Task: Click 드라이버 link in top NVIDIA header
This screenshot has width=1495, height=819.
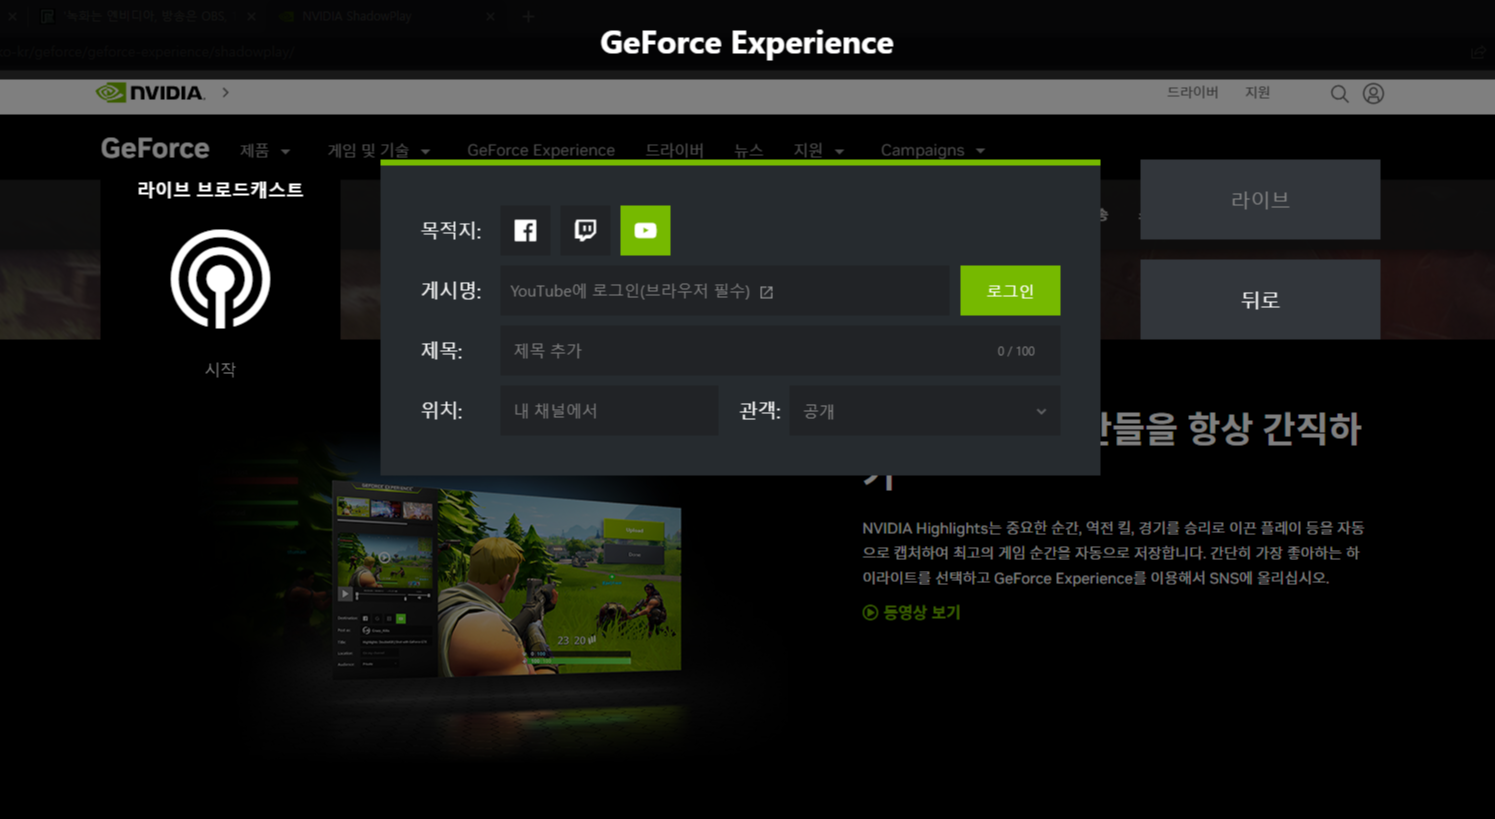Action: tap(1192, 92)
